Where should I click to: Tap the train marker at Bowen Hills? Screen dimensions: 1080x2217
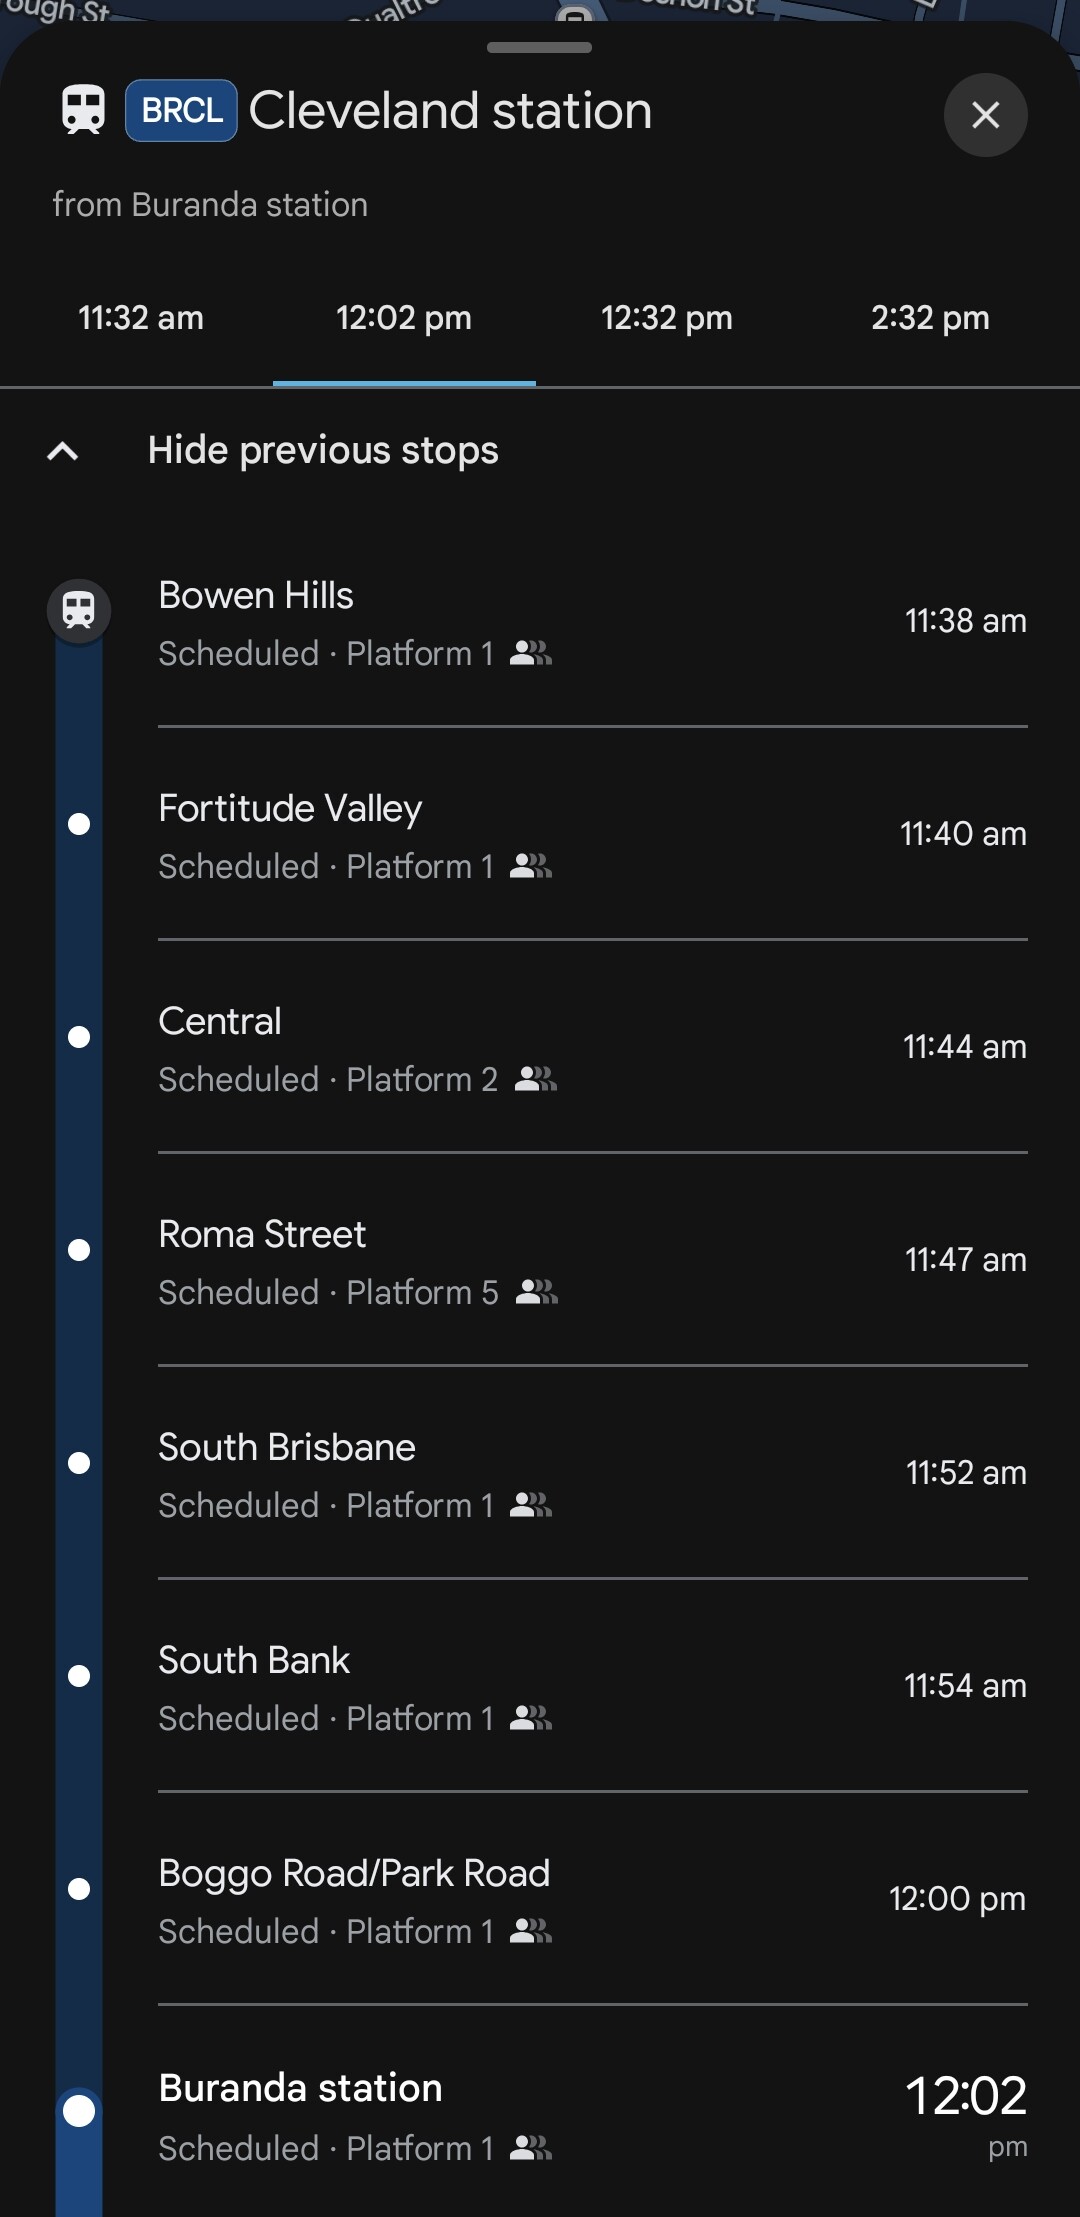click(79, 610)
